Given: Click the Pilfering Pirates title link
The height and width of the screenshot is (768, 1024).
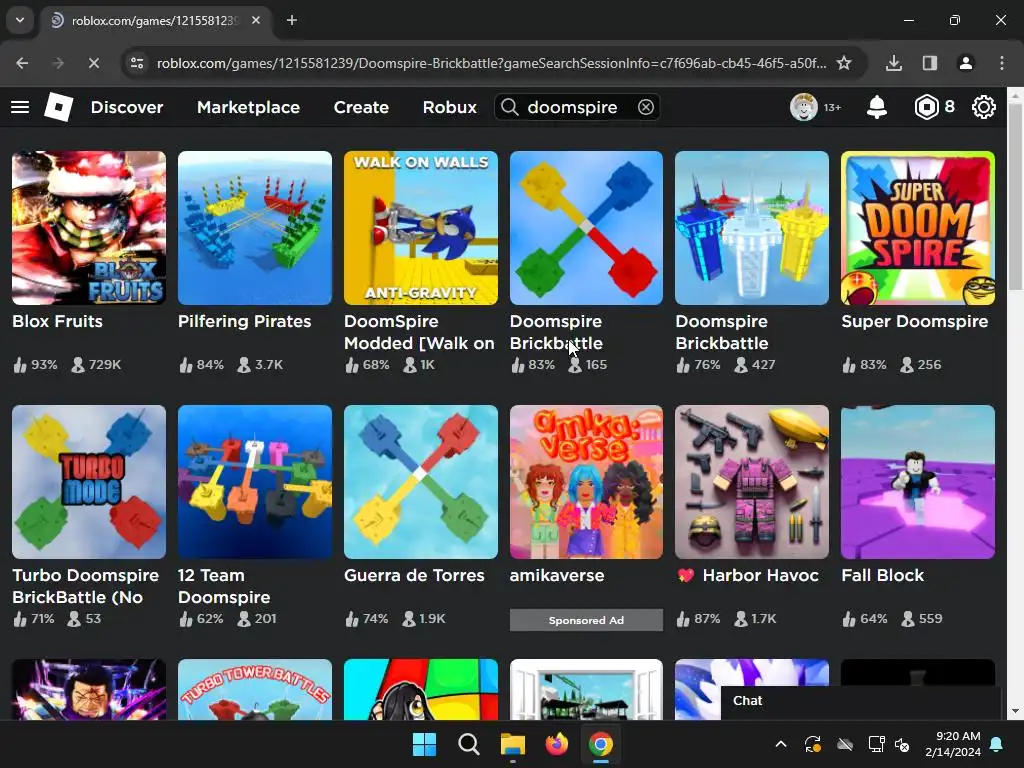Looking at the screenshot, I should (x=244, y=321).
